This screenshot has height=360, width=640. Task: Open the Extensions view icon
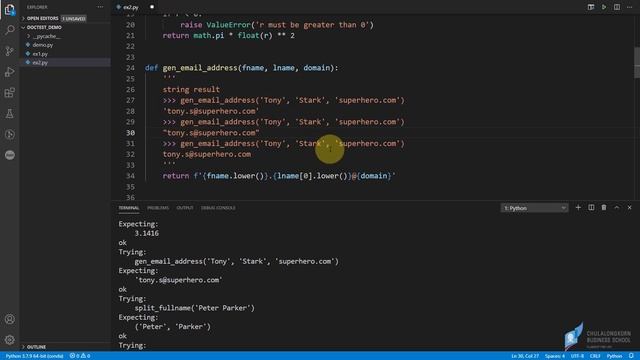9,93
